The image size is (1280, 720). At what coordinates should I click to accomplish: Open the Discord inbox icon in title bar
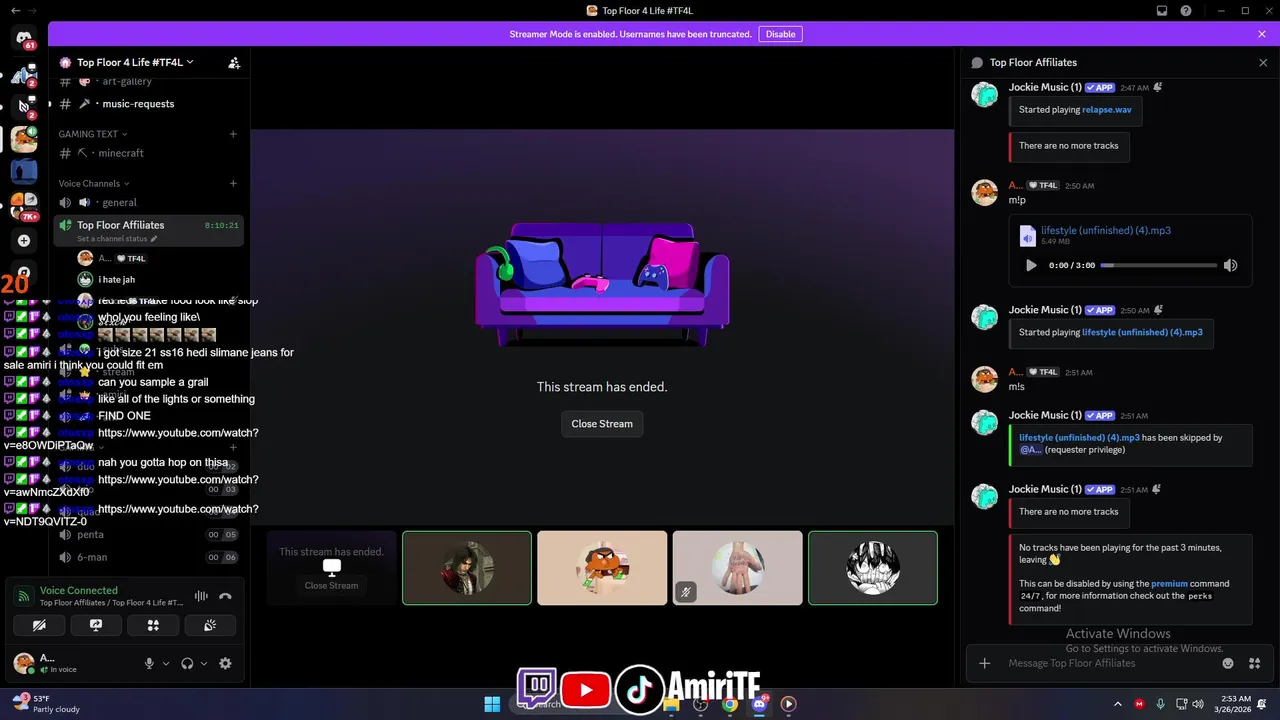pyautogui.click(x=1162, y=10)
